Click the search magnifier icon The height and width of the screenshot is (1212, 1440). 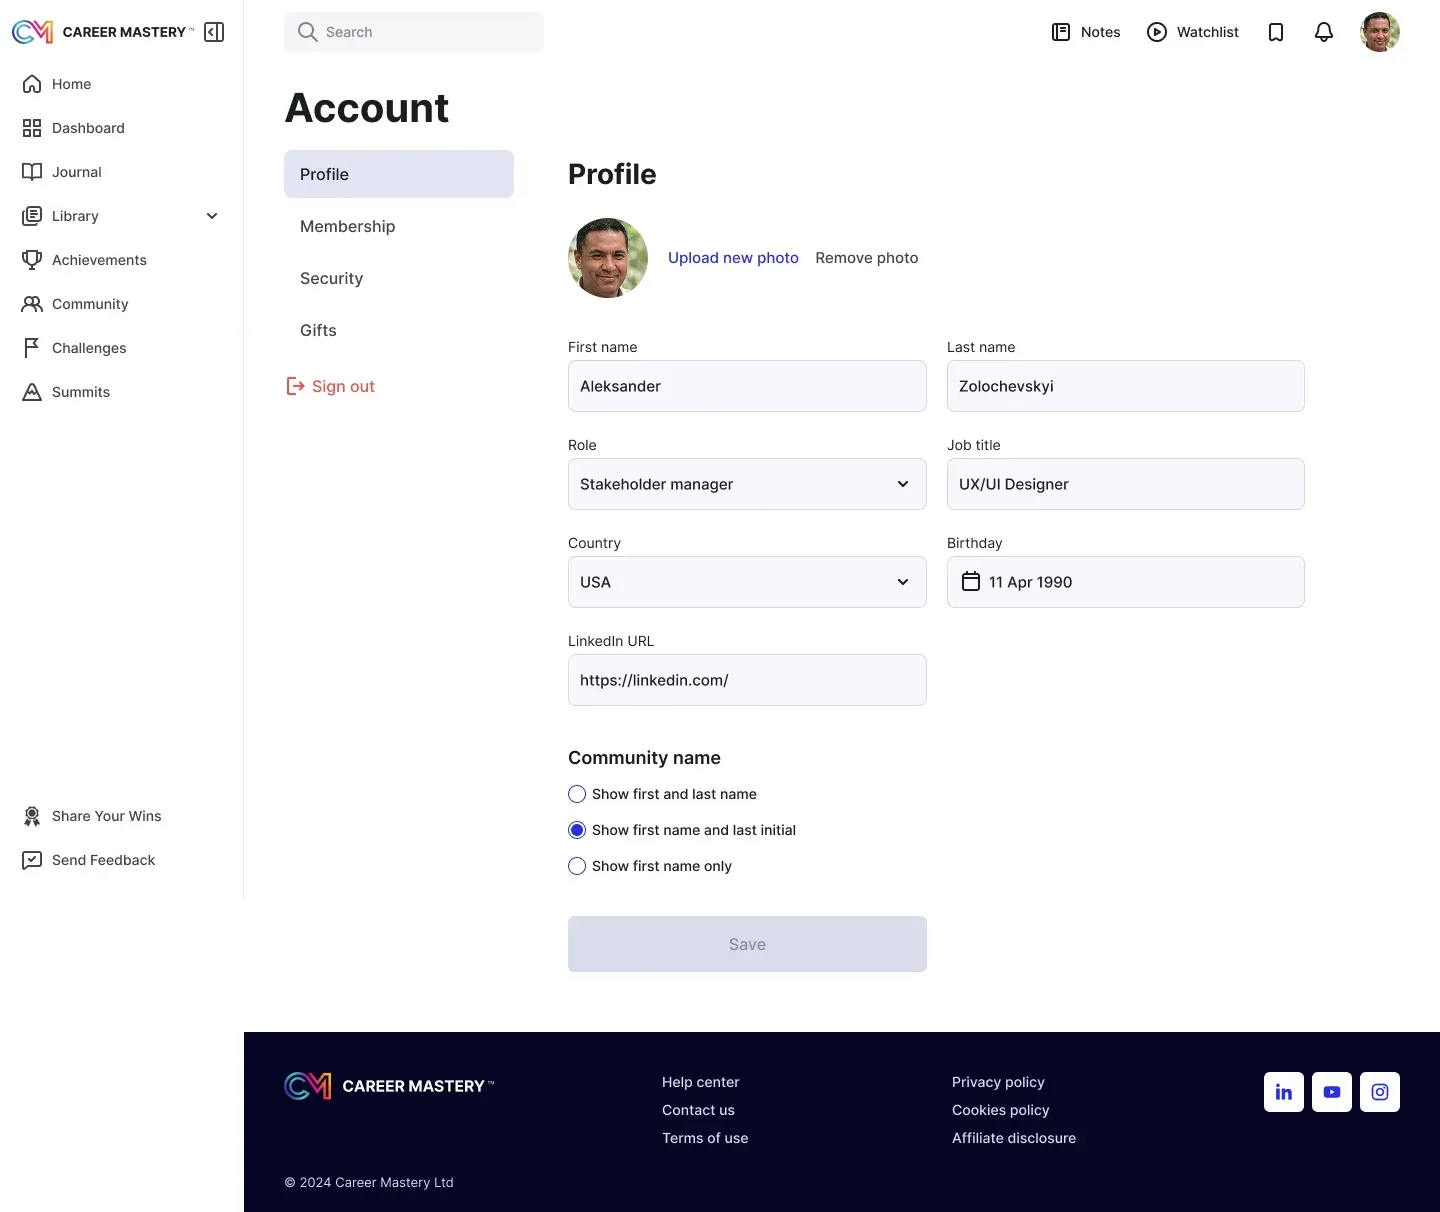308,32
